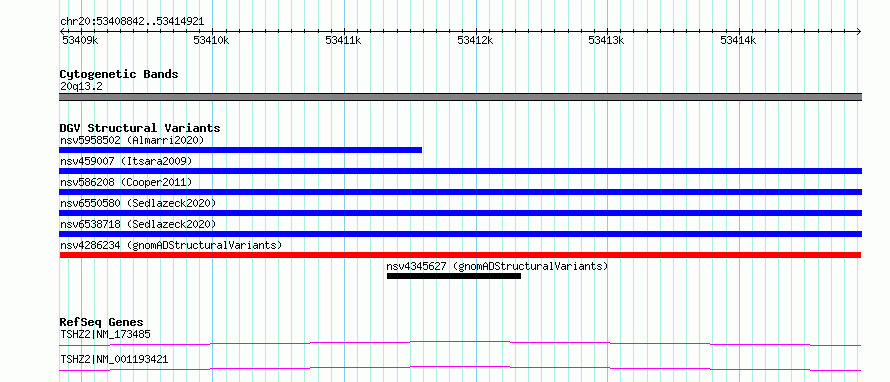The image size is (890, 382).
Task: Open the nsv6550580 Sedlazeck2020 variant bar
Action: click(x=460, y=213)
